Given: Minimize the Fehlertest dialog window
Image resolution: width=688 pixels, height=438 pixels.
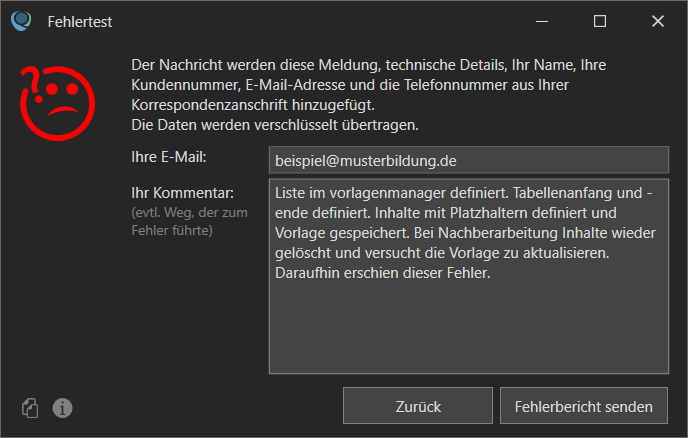Looking at the screenshot, I should coord(543,20).
